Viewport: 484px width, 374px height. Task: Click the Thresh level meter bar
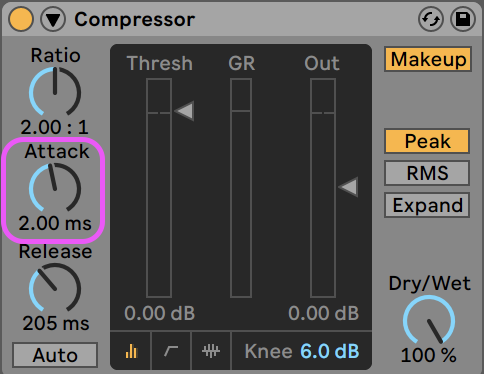[159, 188]
